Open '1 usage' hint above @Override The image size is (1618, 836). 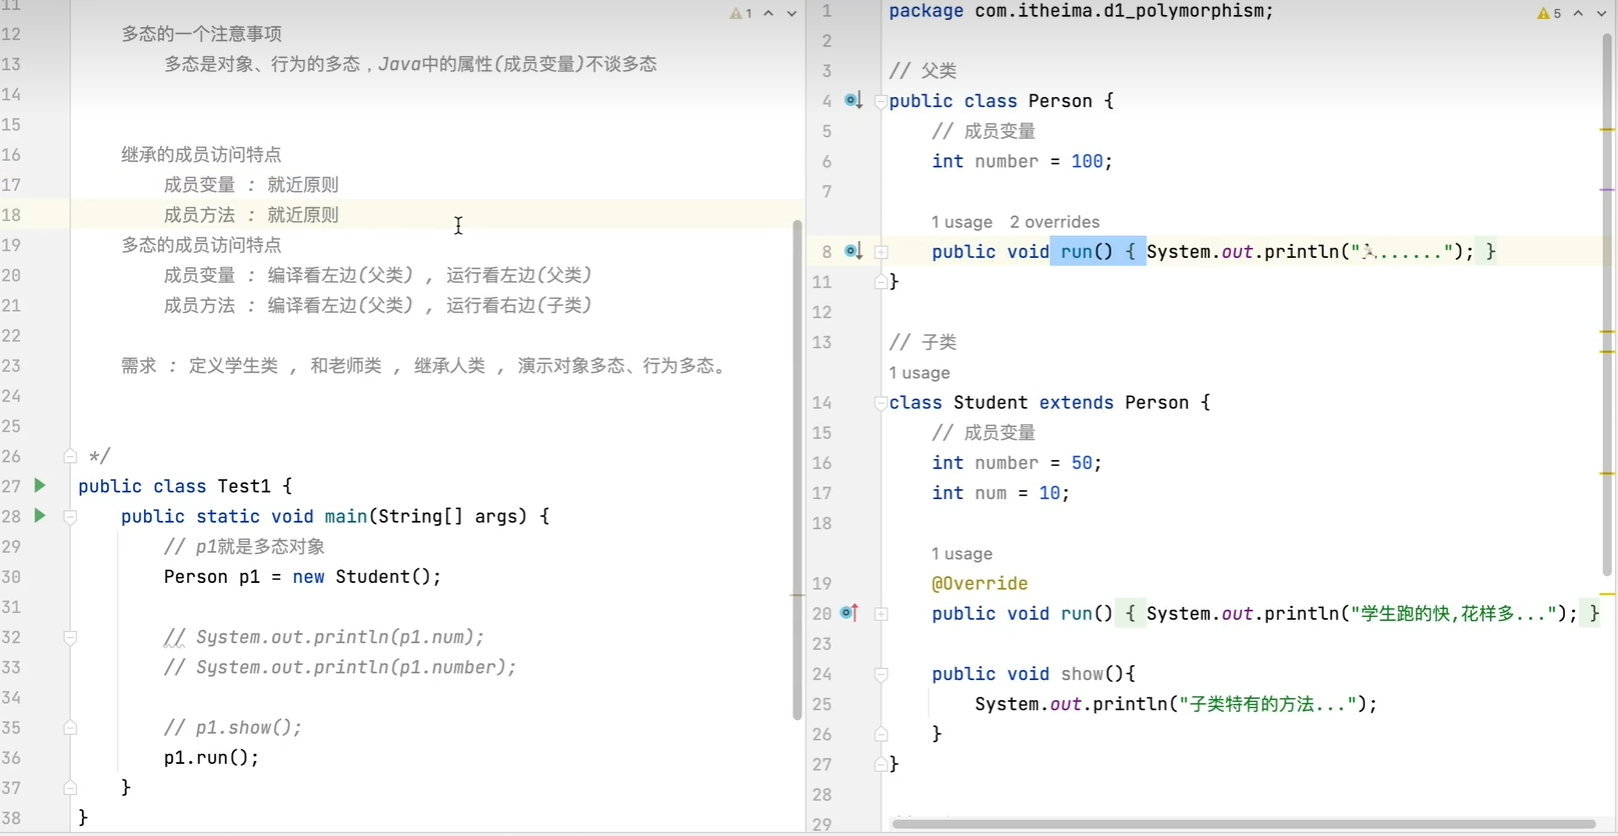pos(962,554)
